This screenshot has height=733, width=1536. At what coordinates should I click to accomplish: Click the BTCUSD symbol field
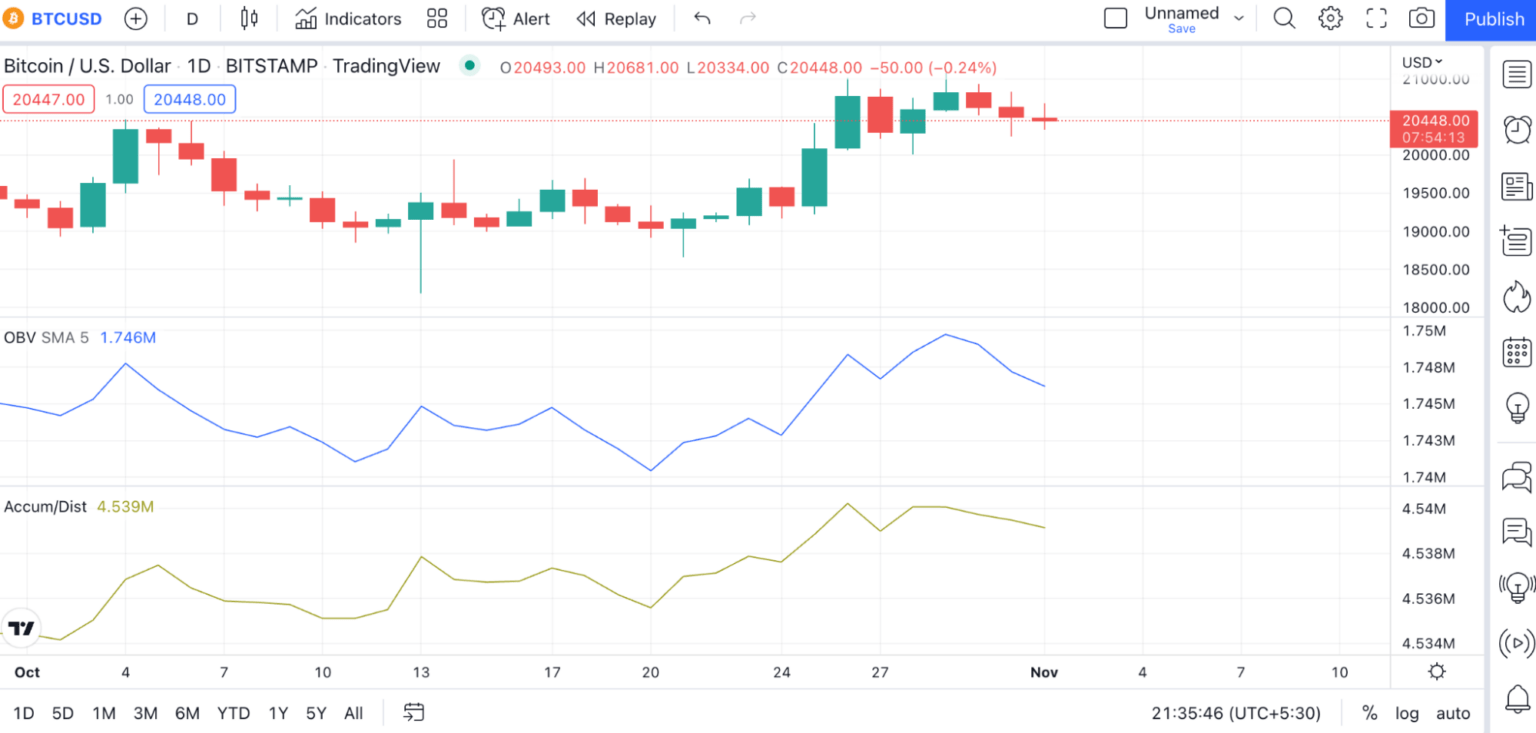tap(57, 18)
